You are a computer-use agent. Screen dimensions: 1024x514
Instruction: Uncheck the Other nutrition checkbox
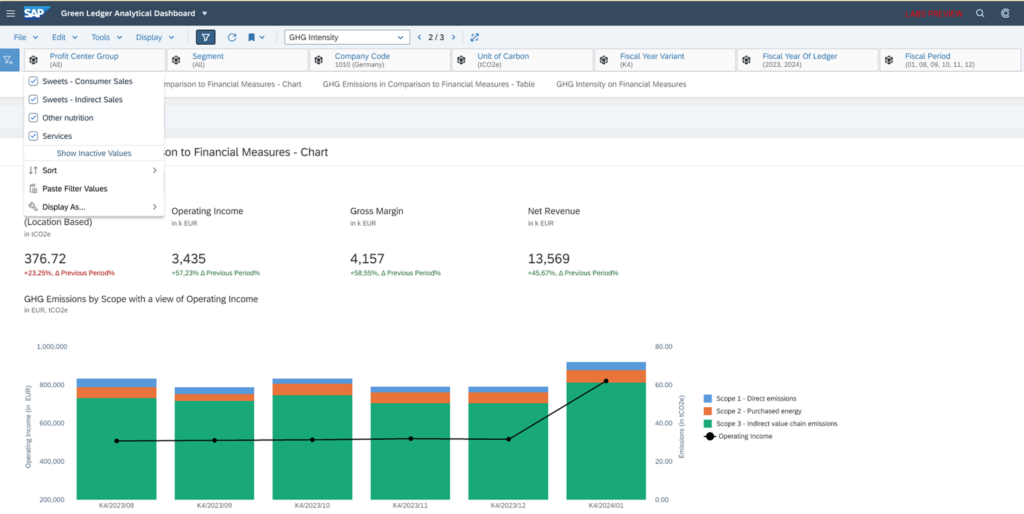point(34,118)
